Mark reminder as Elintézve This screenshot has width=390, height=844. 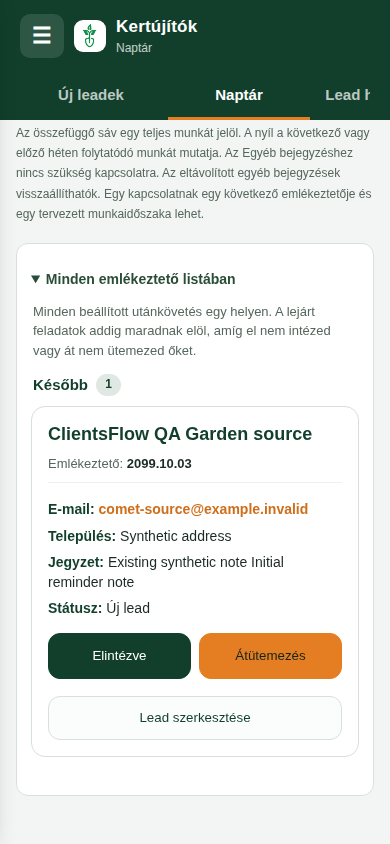click(119, 656)
